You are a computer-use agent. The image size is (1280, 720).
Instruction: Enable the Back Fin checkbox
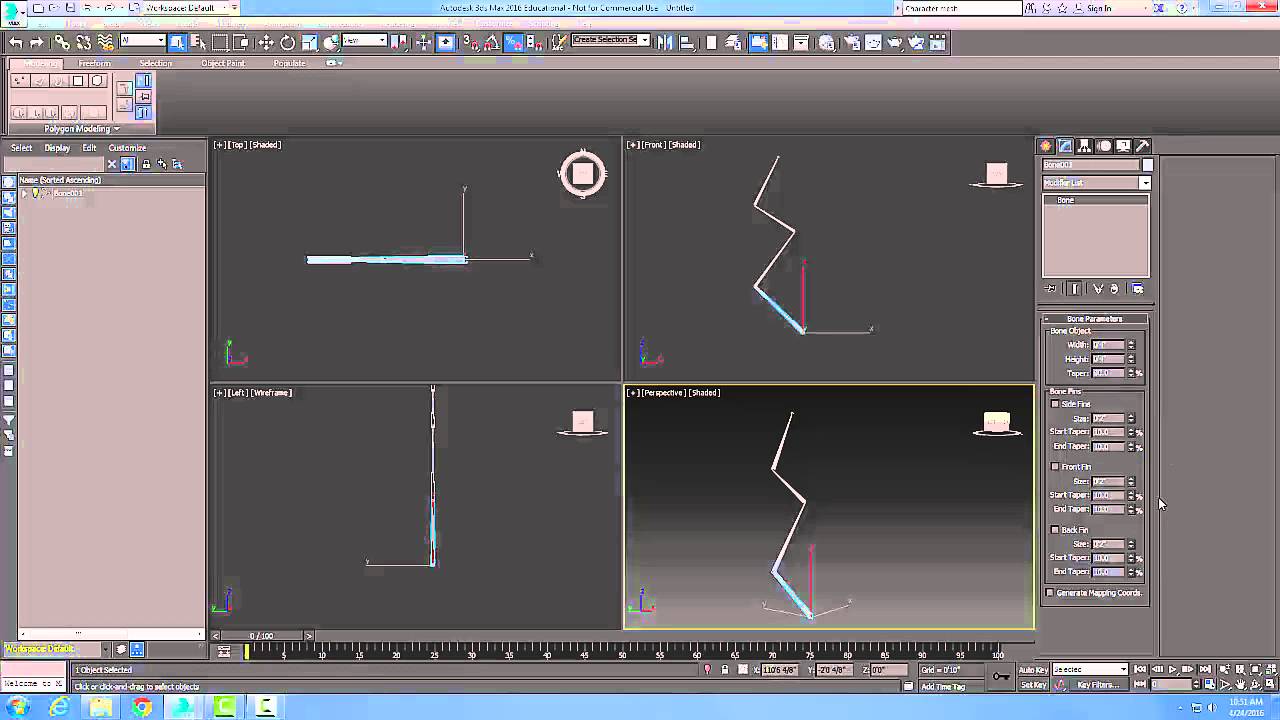point(1055,530)
